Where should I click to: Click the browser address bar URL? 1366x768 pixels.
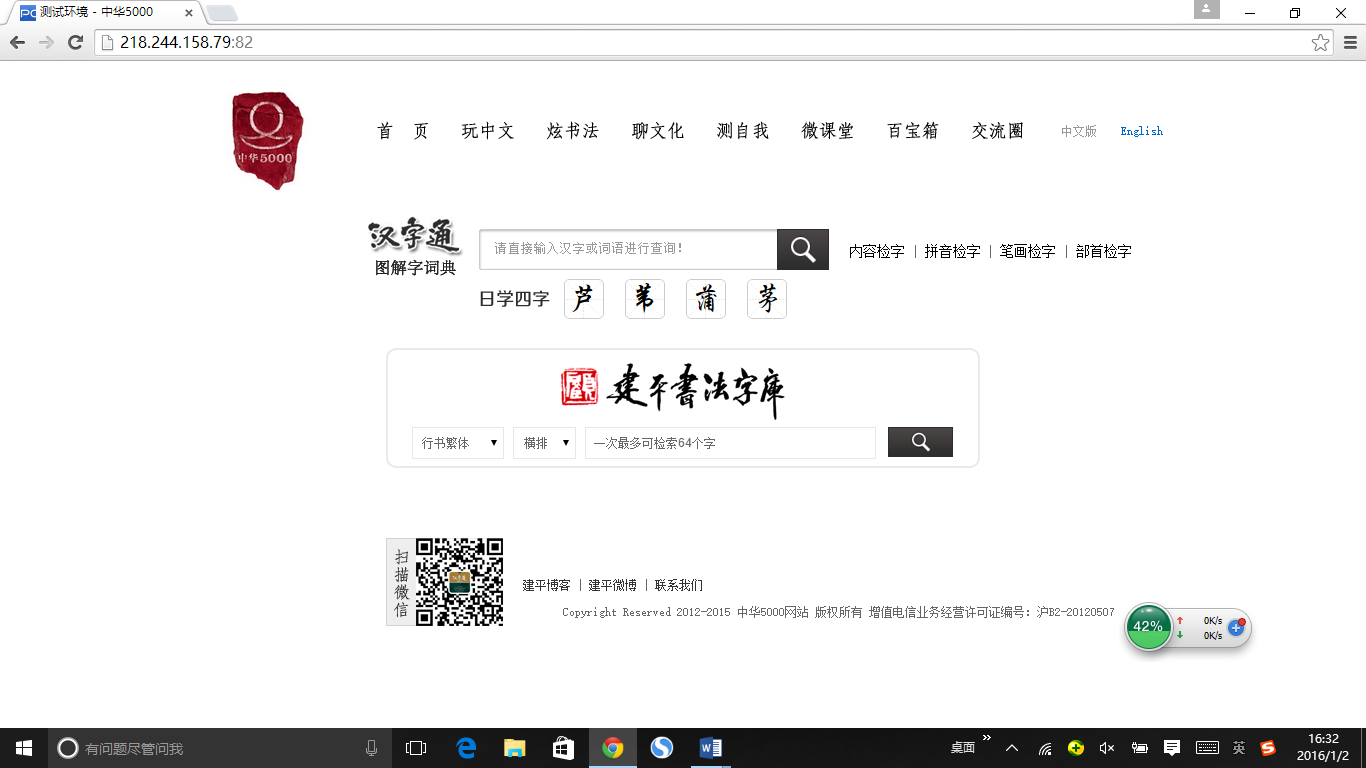(x=186, y=42)
